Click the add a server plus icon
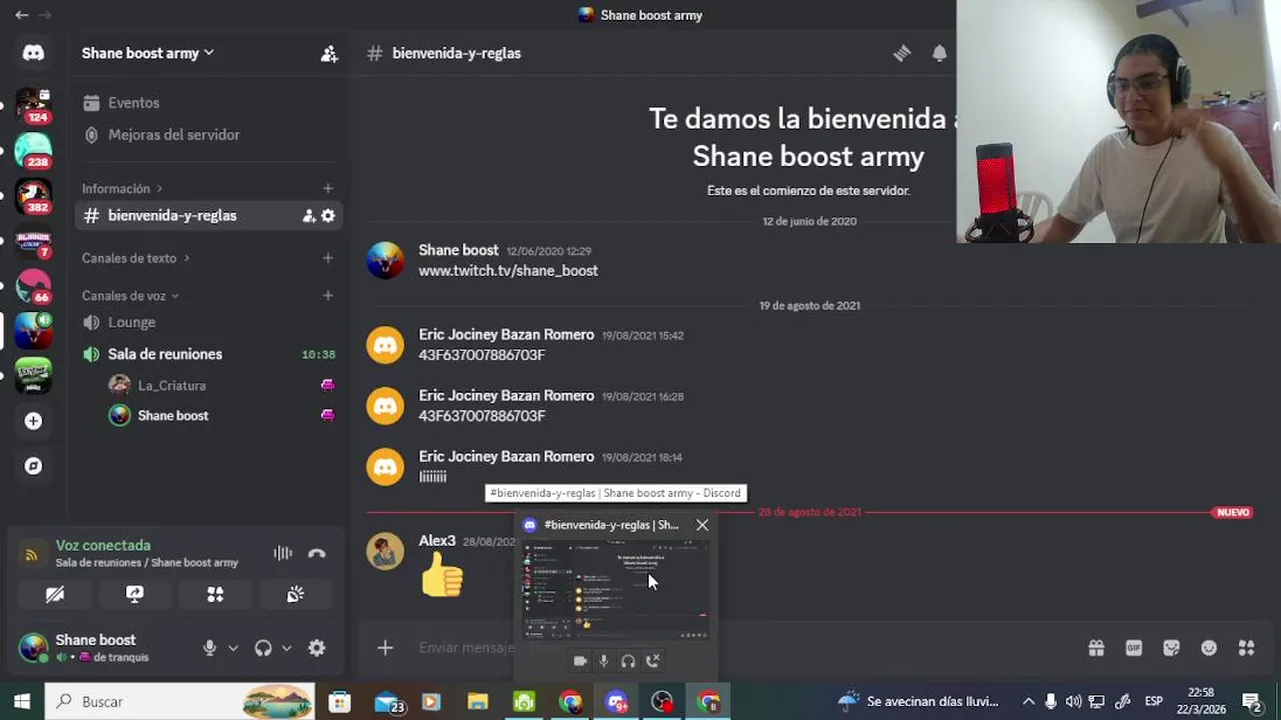1281x720 pixels. tap(33, 421)
